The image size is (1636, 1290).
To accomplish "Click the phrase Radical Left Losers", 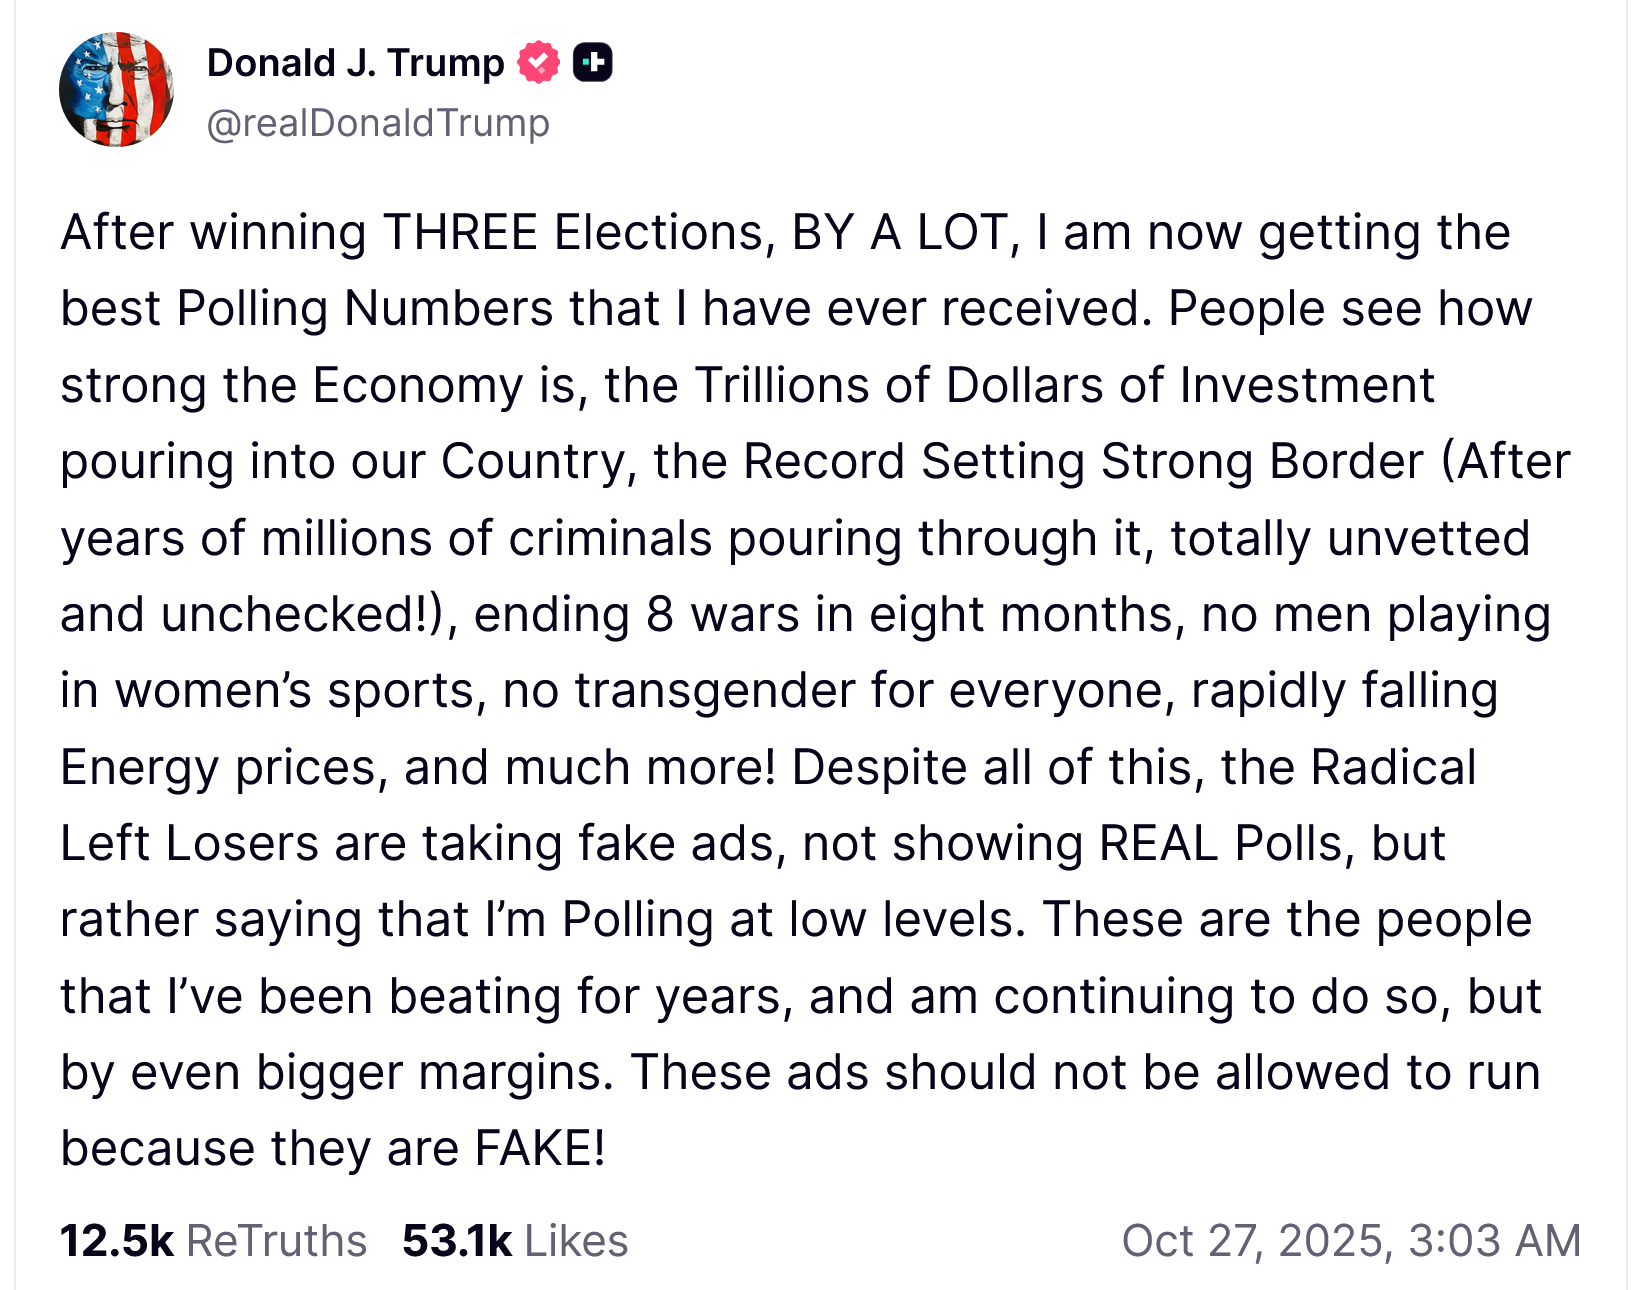I will pyautogui.click(x=1392, y=768).
